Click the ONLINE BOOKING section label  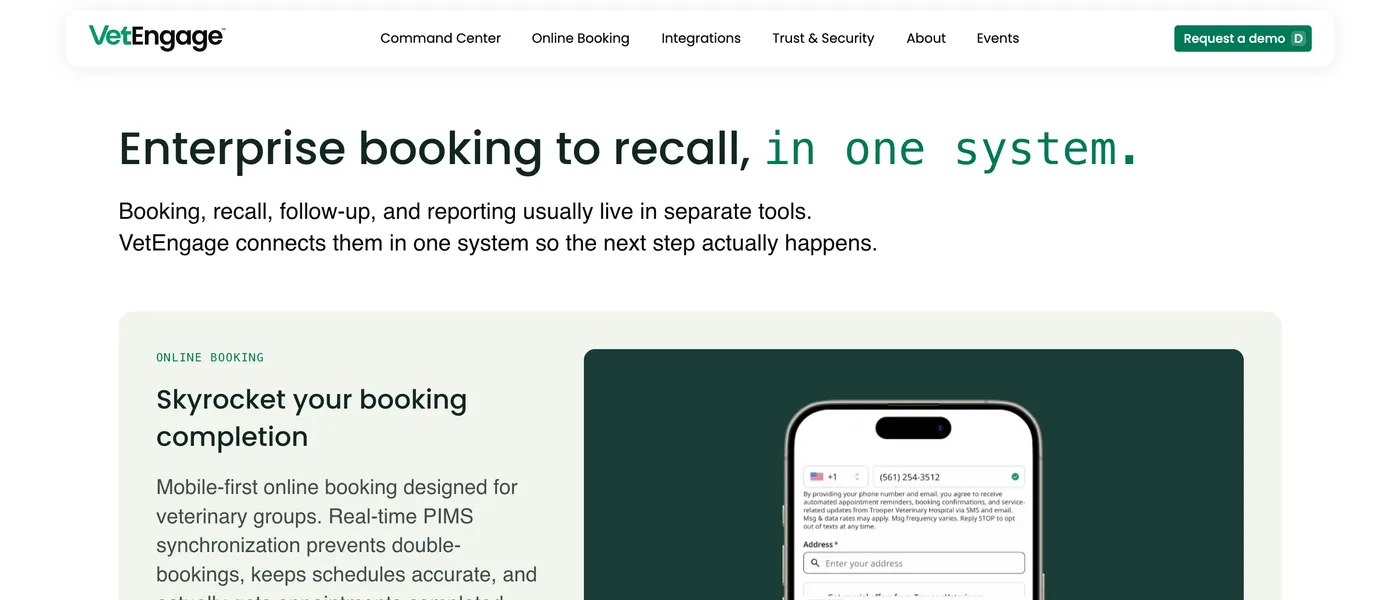click(210, 357)
